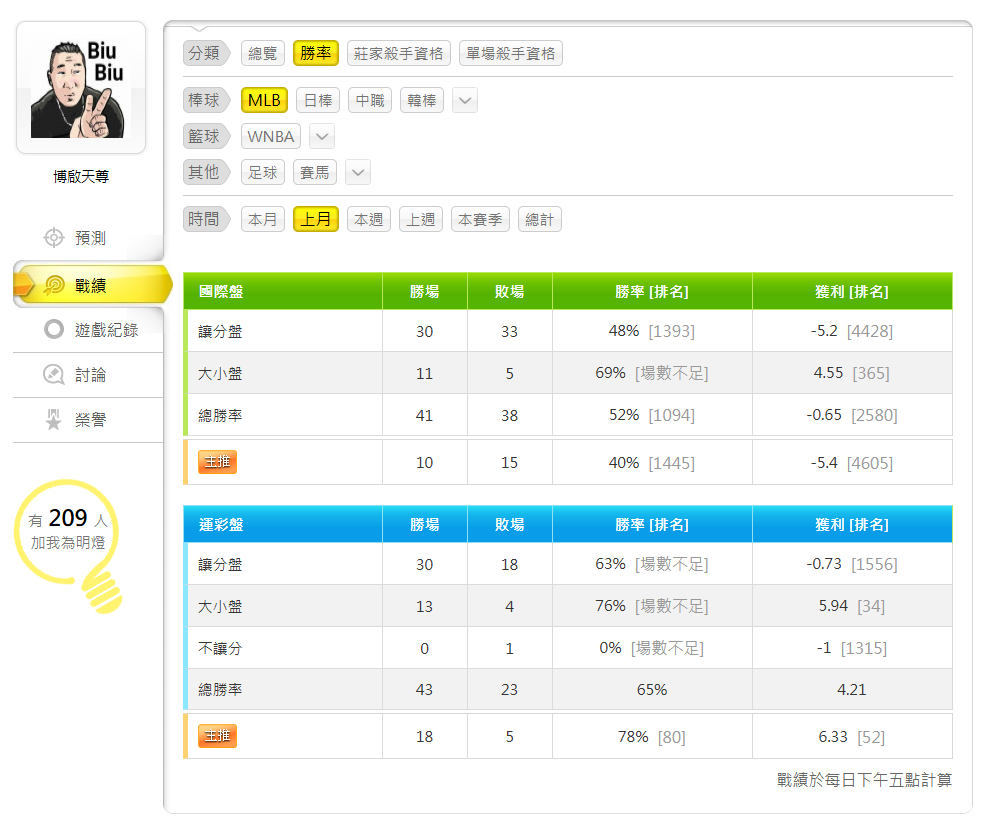Image resolution: width=992 pixels, height=825 pixels.
Task: Click the 籃球 label tag
Action: [x=206, y=136]
